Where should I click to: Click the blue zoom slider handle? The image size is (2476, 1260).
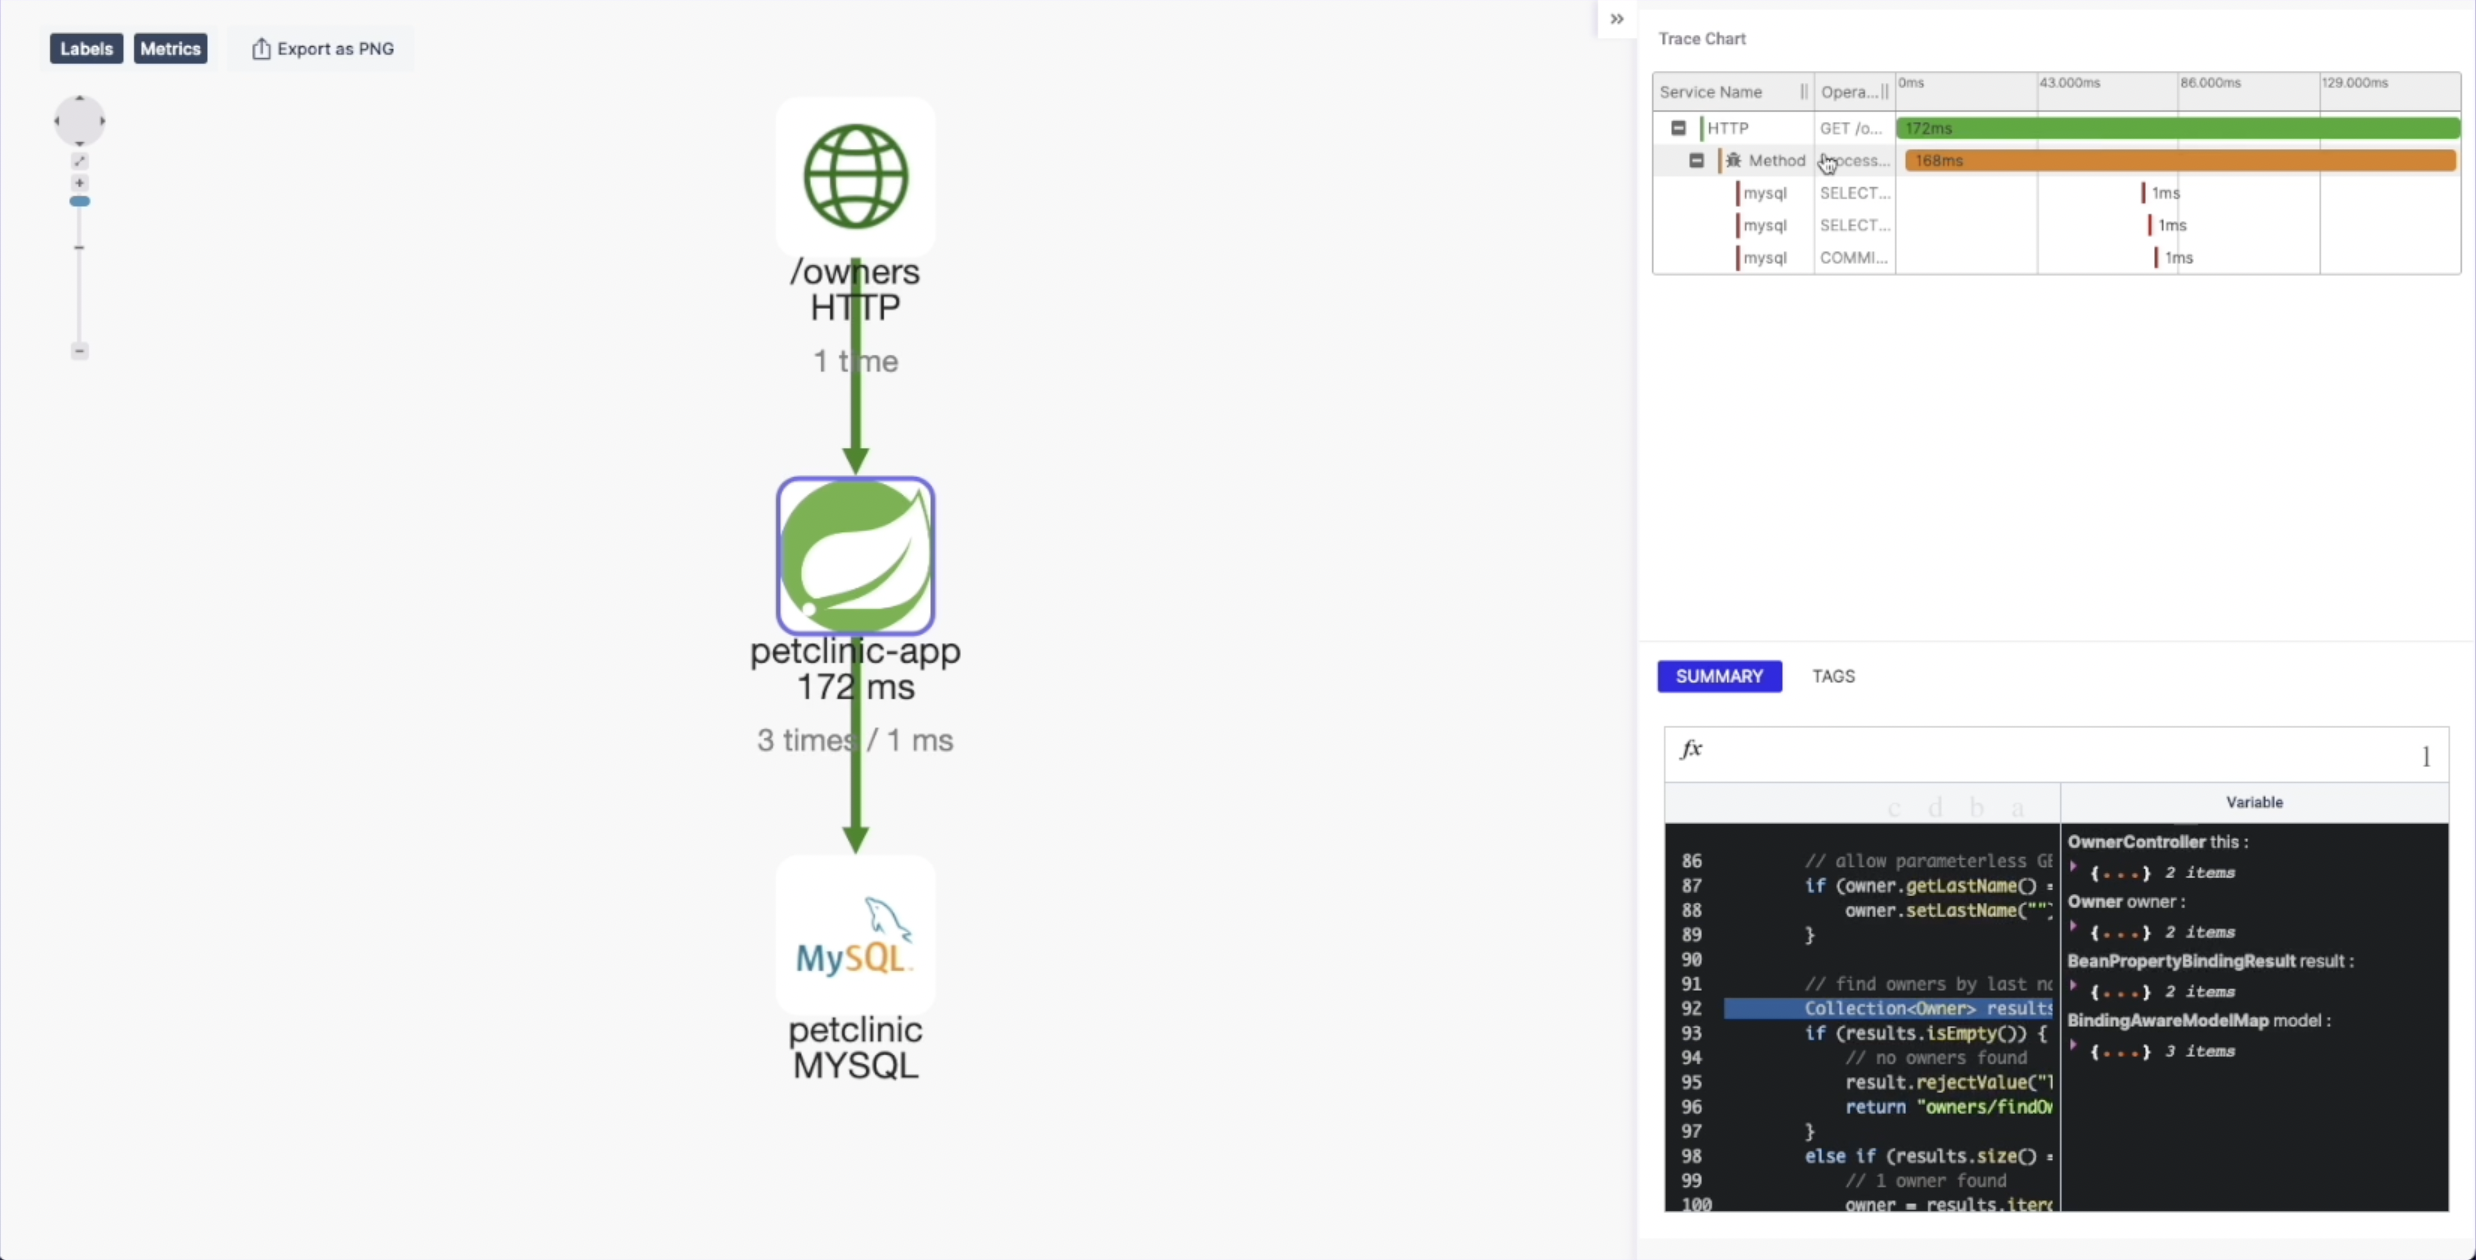click(80, 202)
